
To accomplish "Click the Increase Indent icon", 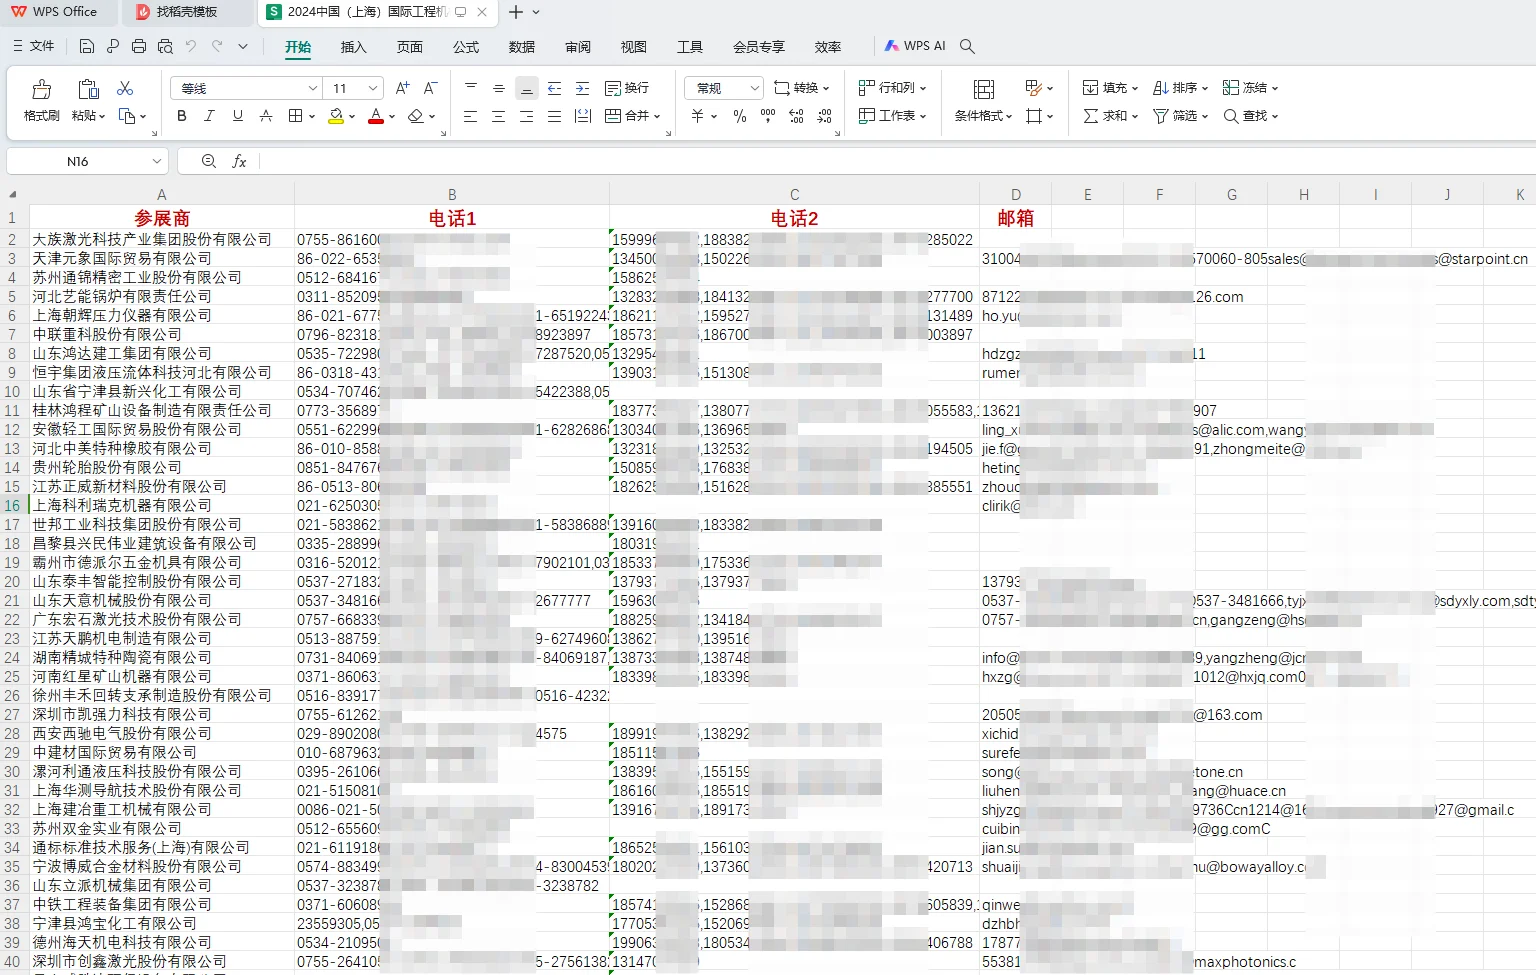I will point(583,88).
